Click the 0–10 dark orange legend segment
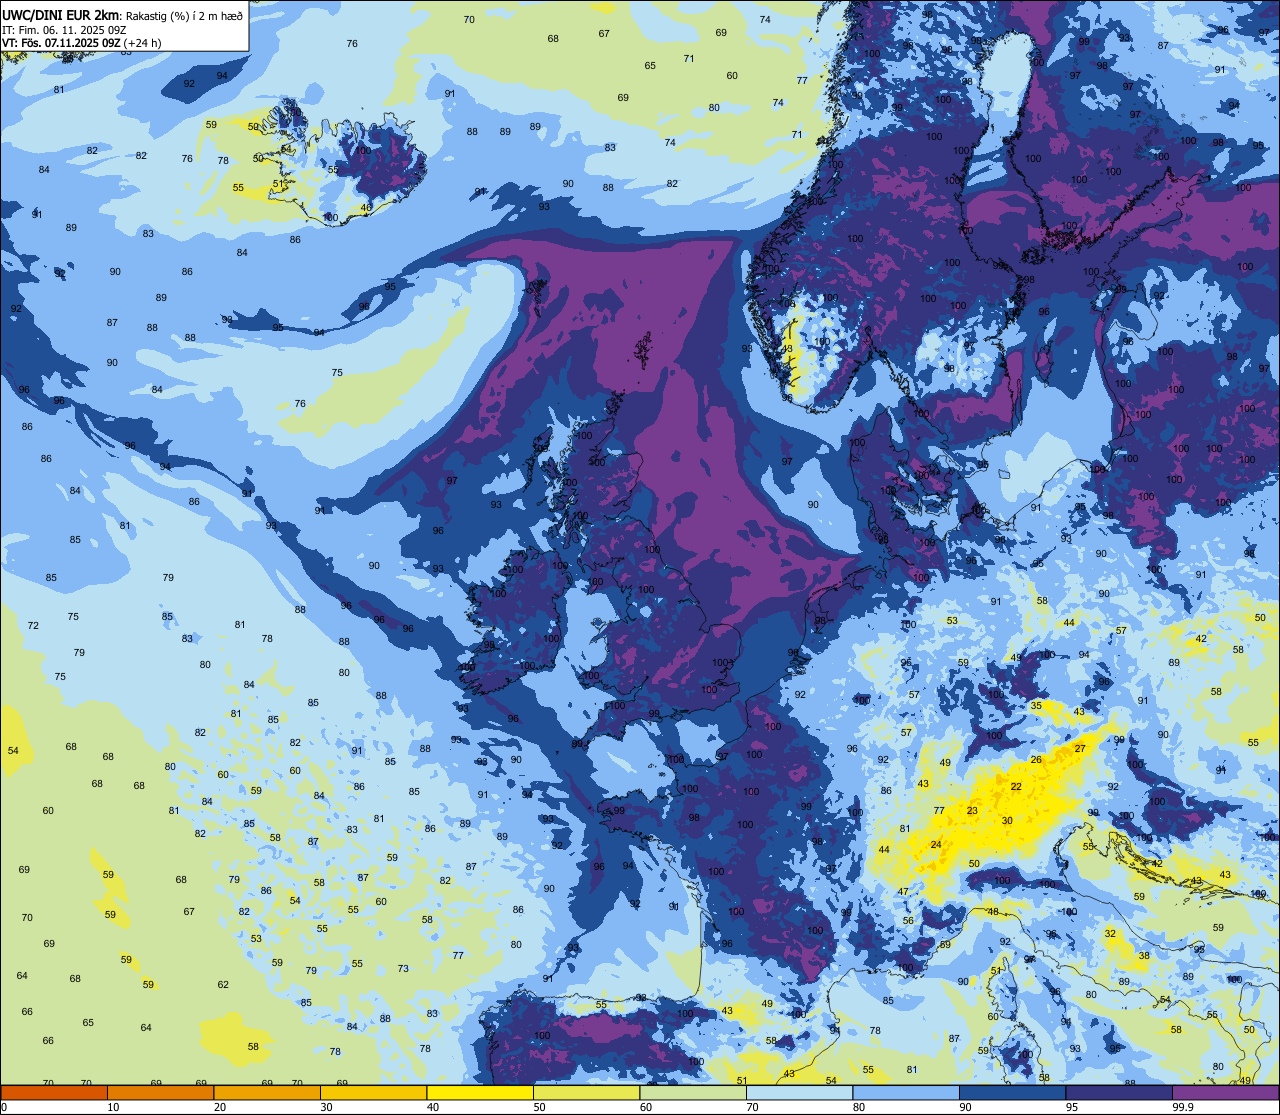The height and width of the screenshot is (1115, 1280). [54, 1092]
